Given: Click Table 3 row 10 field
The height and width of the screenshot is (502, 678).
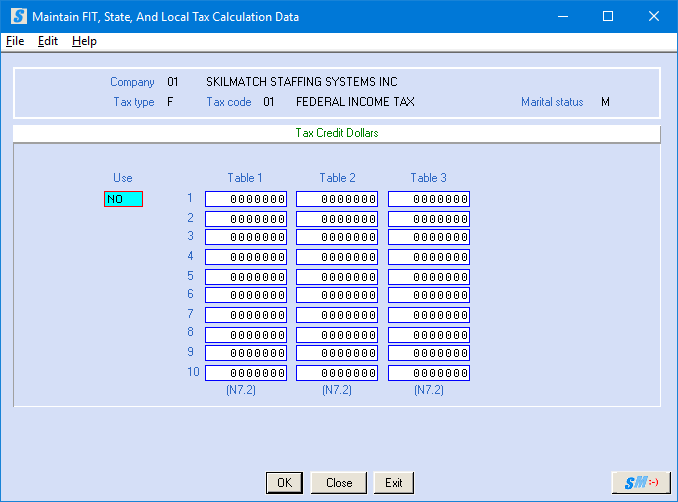Looking at the screenshot, I should click(x=429, y=373).
